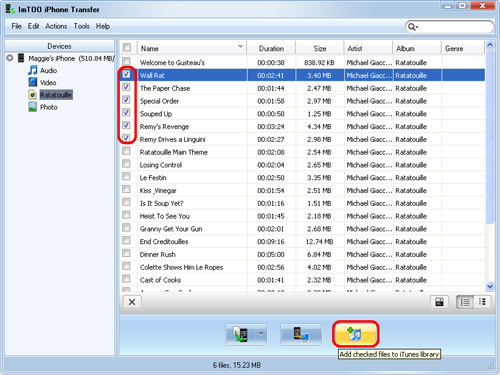The image size is (500, 375).
Task: Open the Actions menu
Action: tap(56, 26)
